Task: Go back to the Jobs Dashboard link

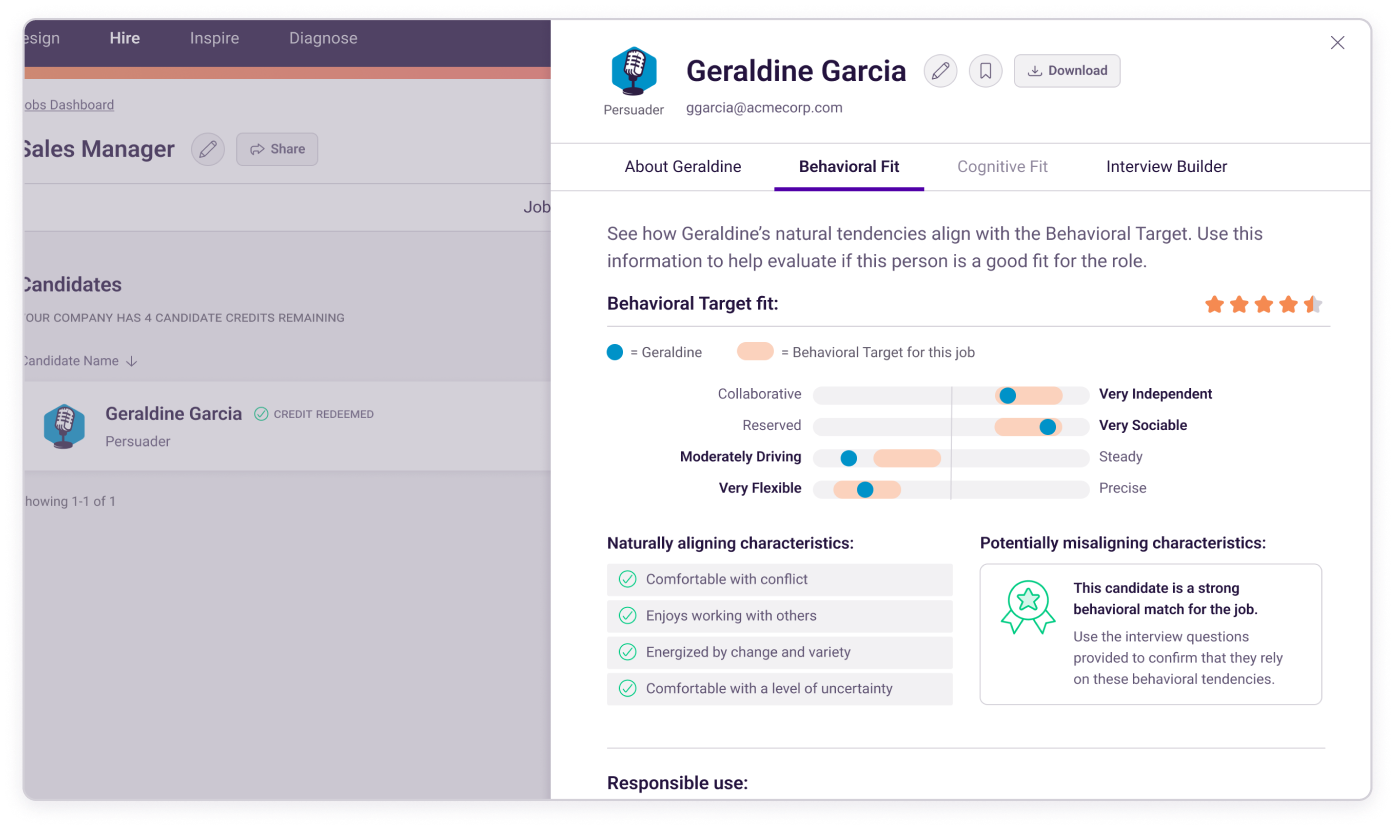Action: (68, 105)
